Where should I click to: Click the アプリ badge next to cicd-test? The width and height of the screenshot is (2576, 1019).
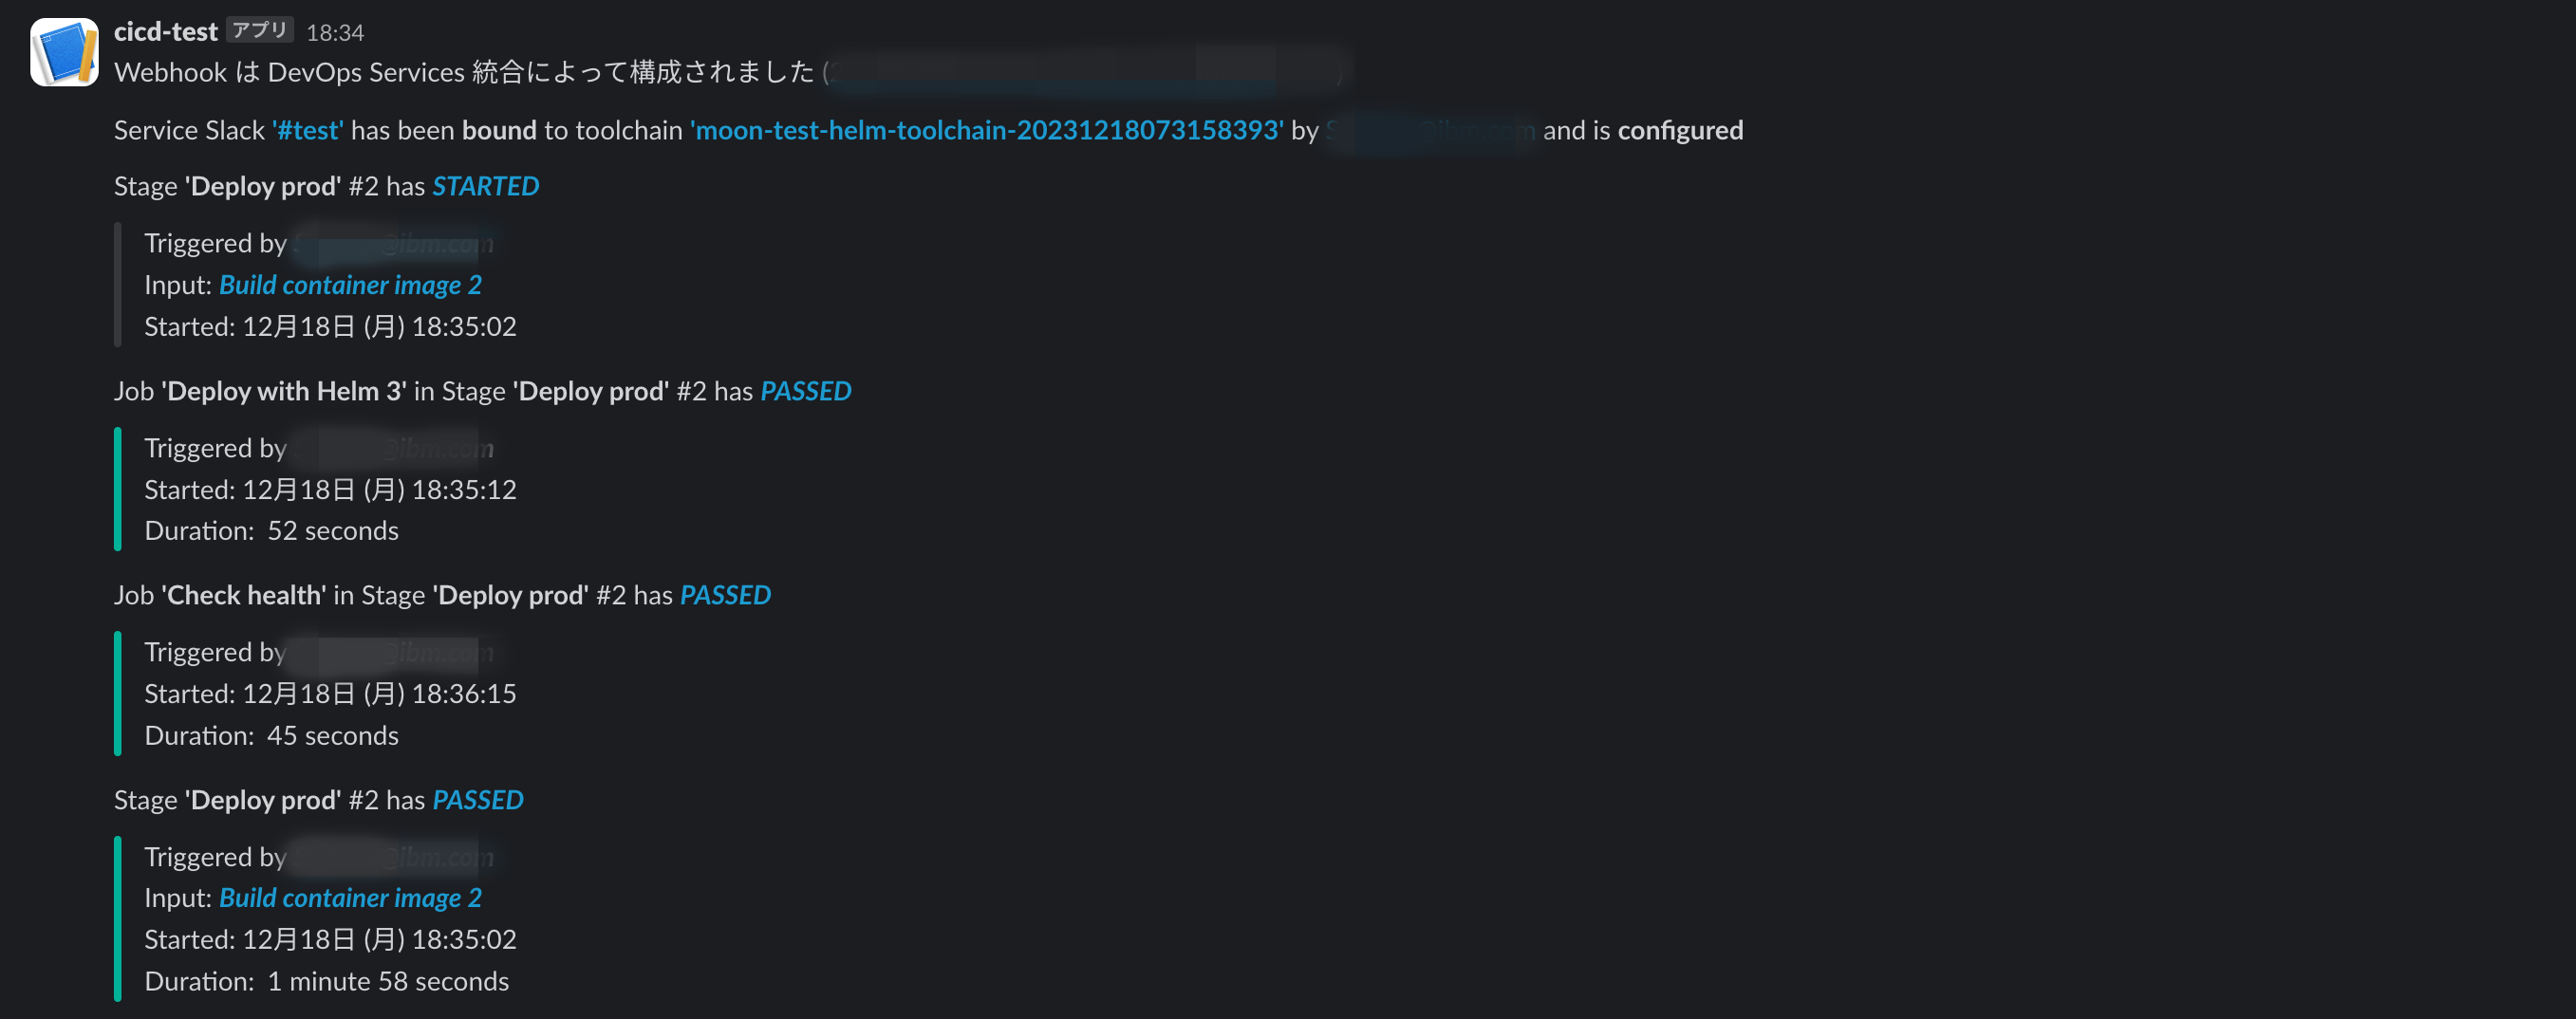[x=260, y=30]
